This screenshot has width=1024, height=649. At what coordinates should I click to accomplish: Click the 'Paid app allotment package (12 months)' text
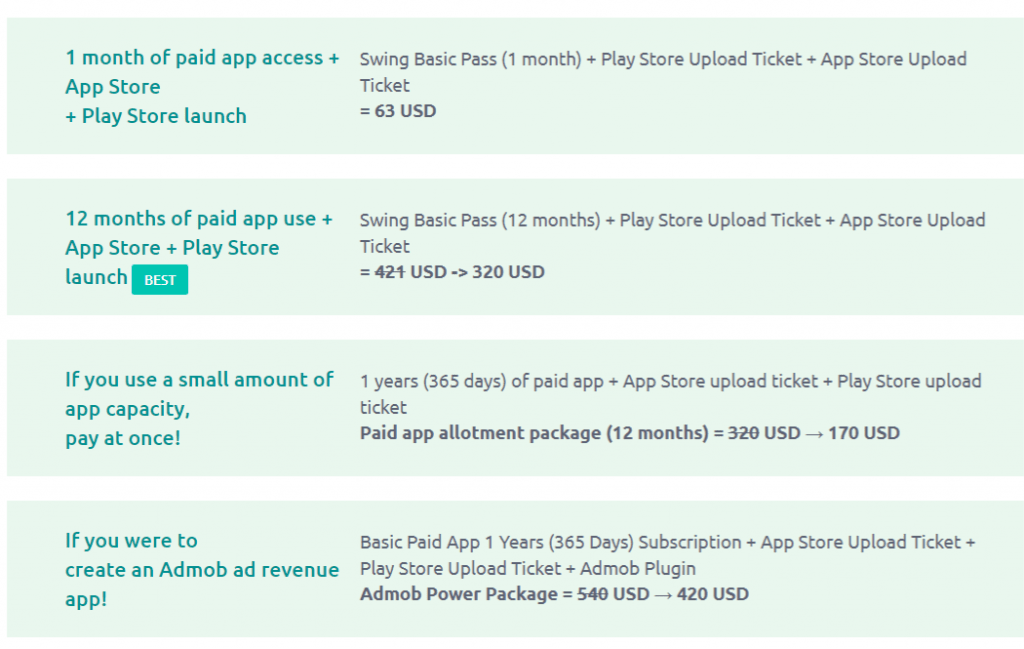point(534,434)
